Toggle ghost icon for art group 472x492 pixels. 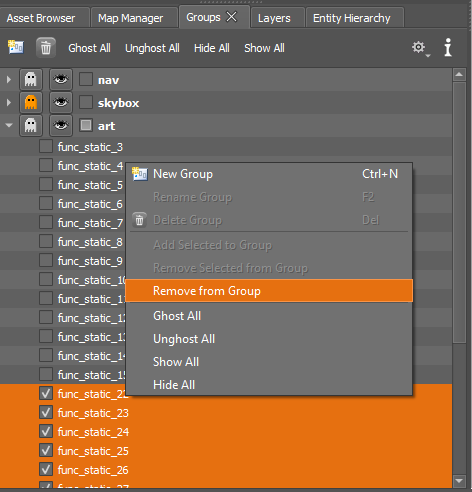[x=31, y=125]
